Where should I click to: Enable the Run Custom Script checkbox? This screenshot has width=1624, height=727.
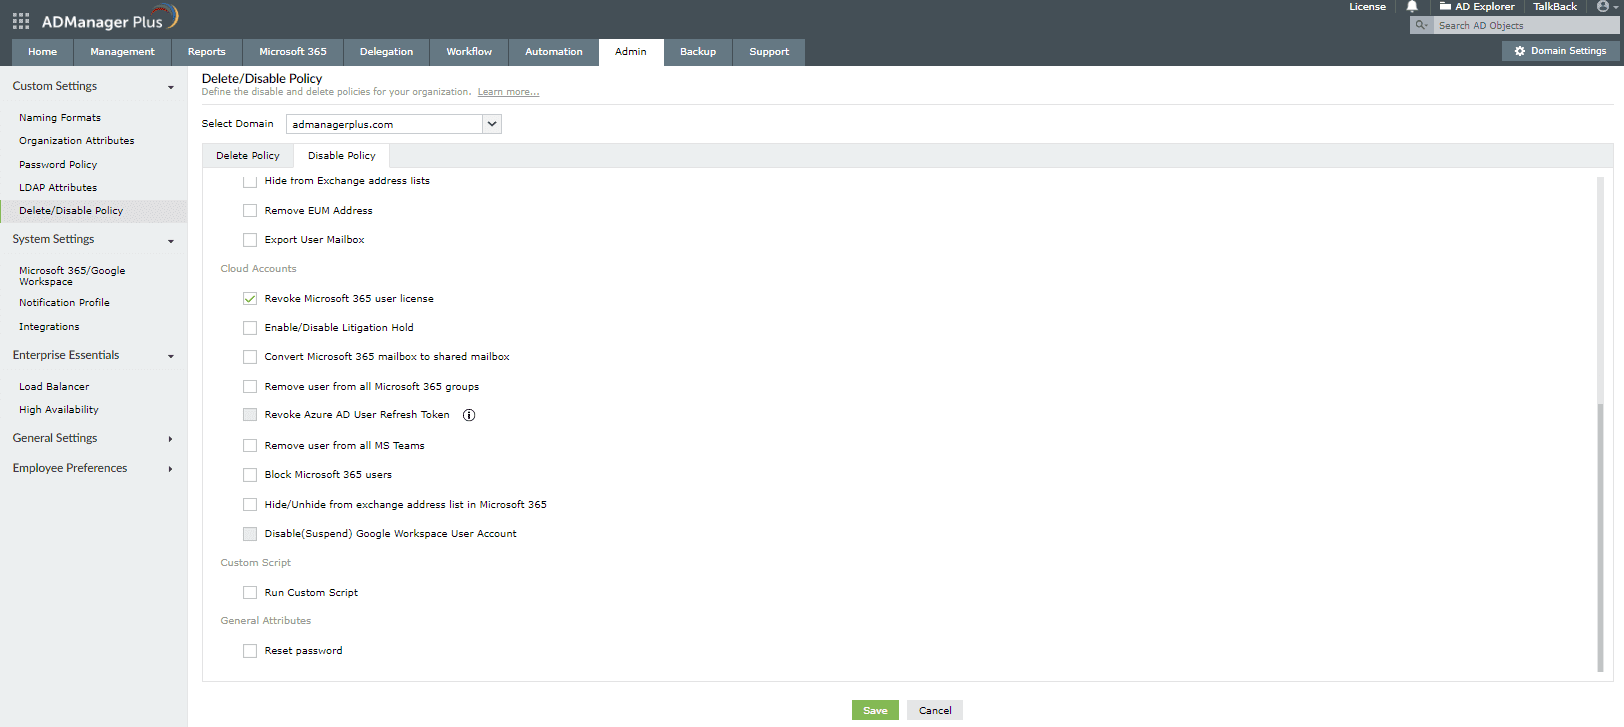tap(250, 593)
